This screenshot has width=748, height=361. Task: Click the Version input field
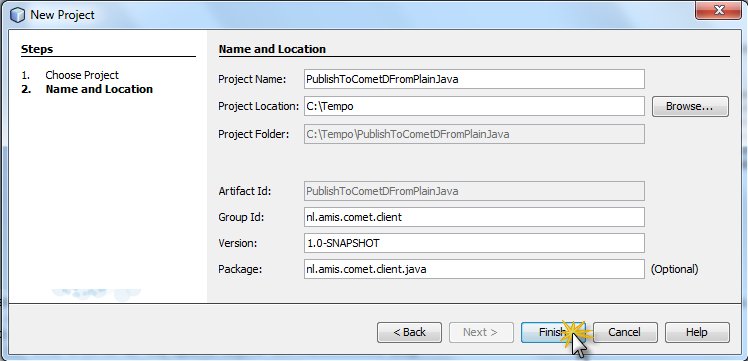tap(474, 243)
